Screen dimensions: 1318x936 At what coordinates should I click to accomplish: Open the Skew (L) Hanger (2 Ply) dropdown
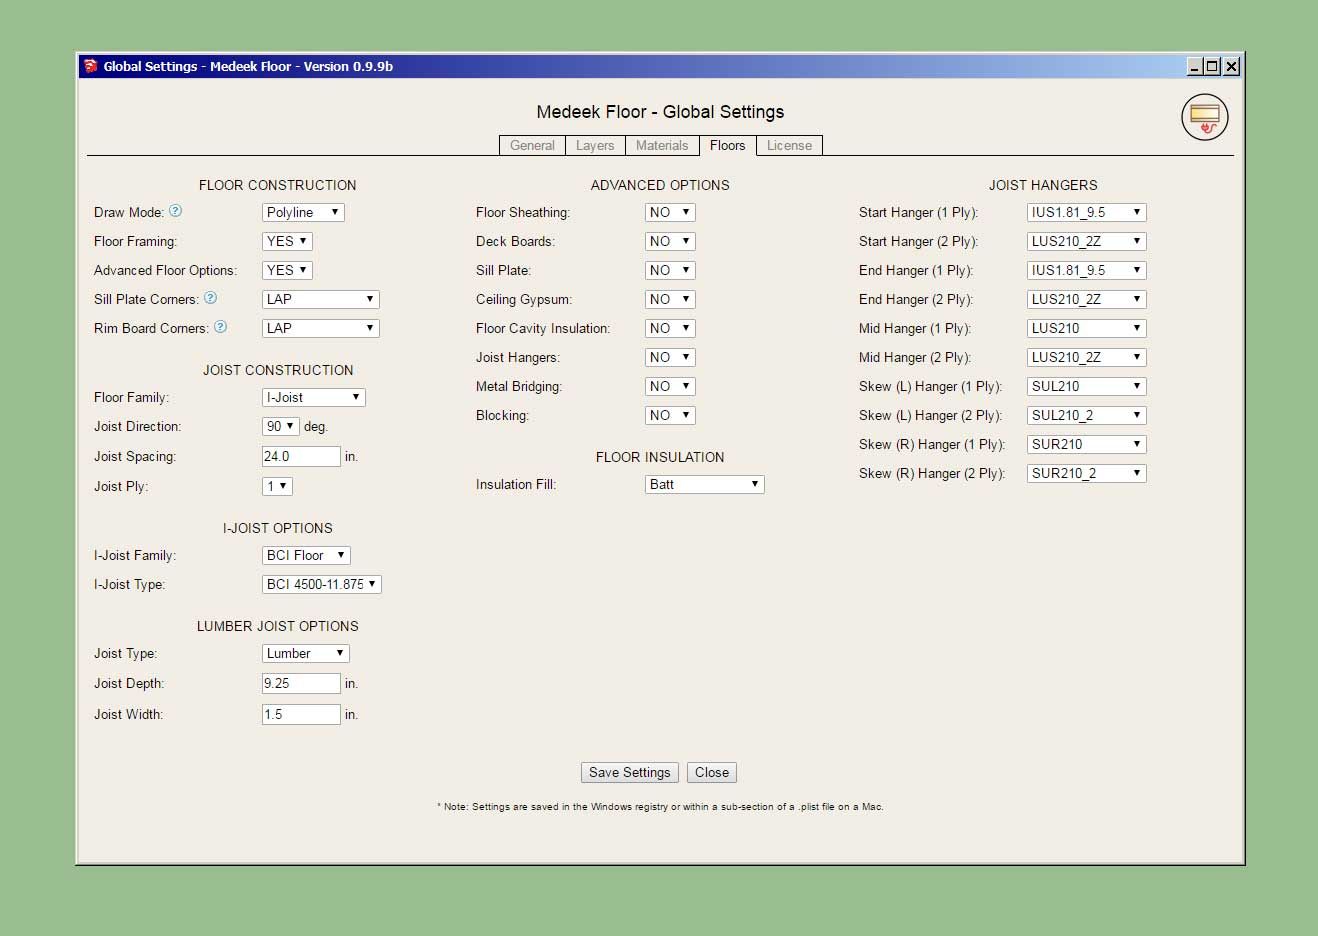(x=1087, y=415)
